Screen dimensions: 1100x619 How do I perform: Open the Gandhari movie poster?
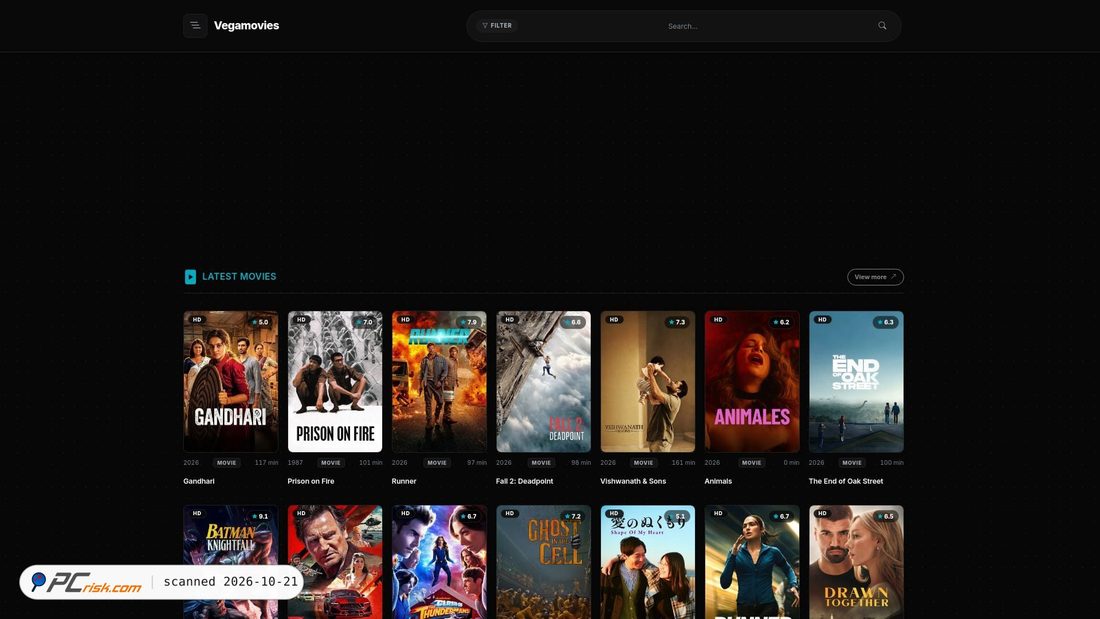(x=231, y=382)
